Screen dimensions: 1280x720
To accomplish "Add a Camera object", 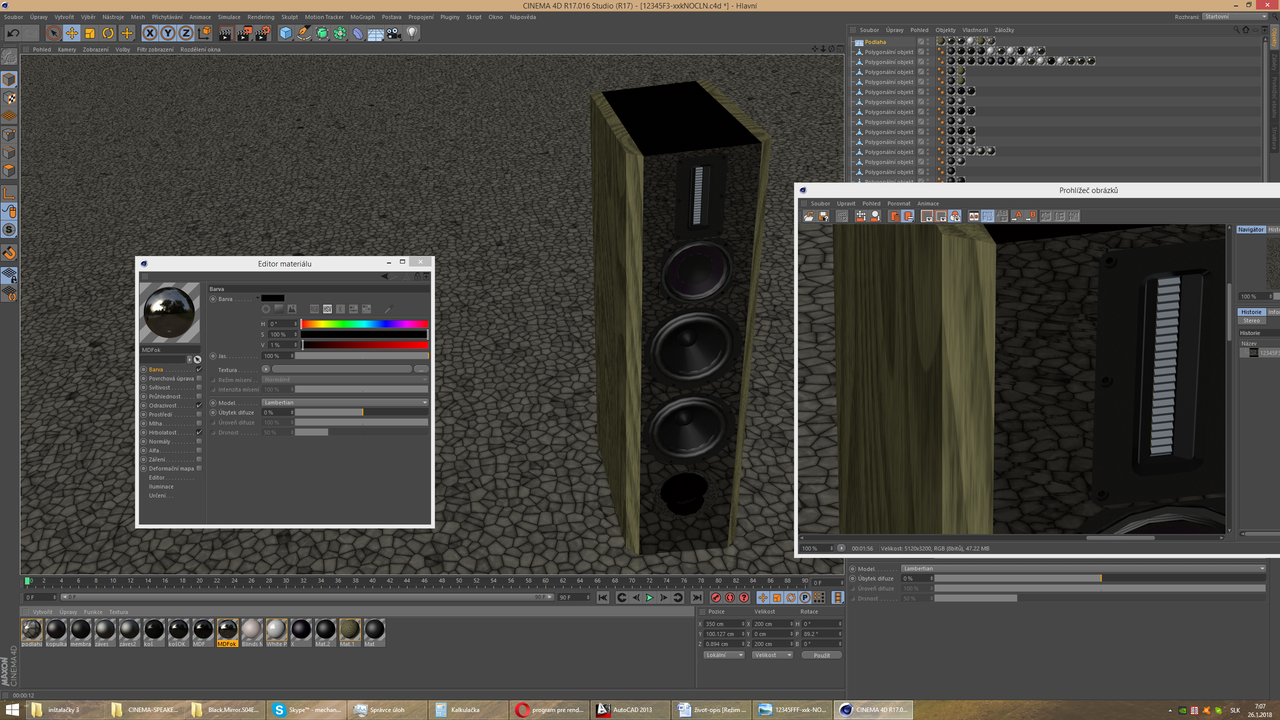I will coord(394,33).
